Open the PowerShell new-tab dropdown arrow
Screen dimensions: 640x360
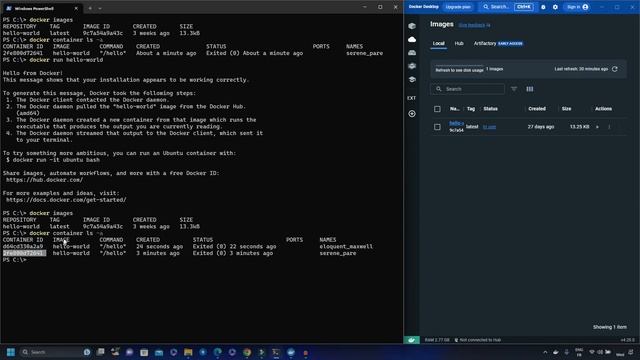pyautogui.click(x=100, y=8)
